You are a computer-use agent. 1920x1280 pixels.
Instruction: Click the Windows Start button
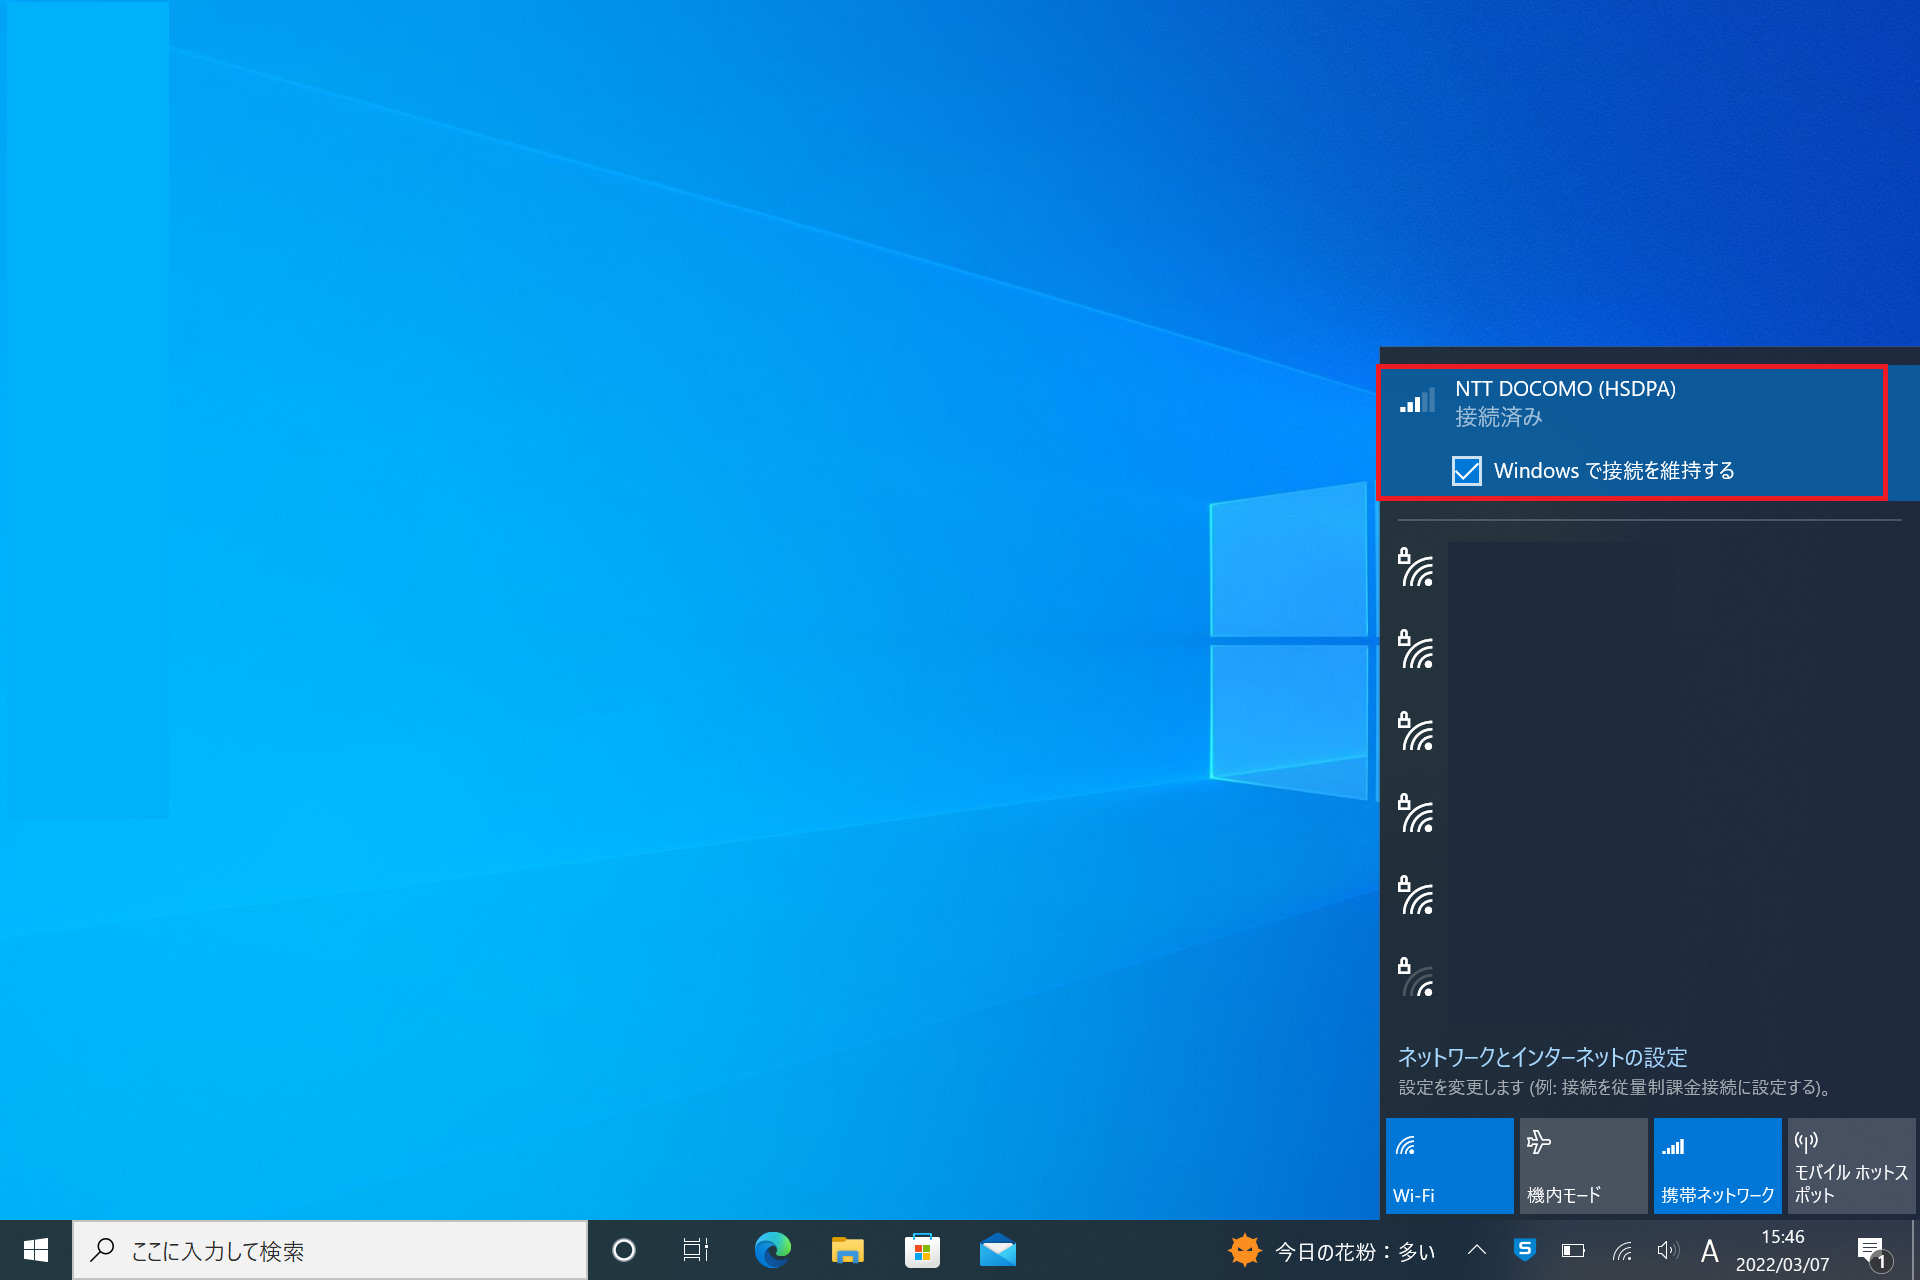click(36, 1250)
